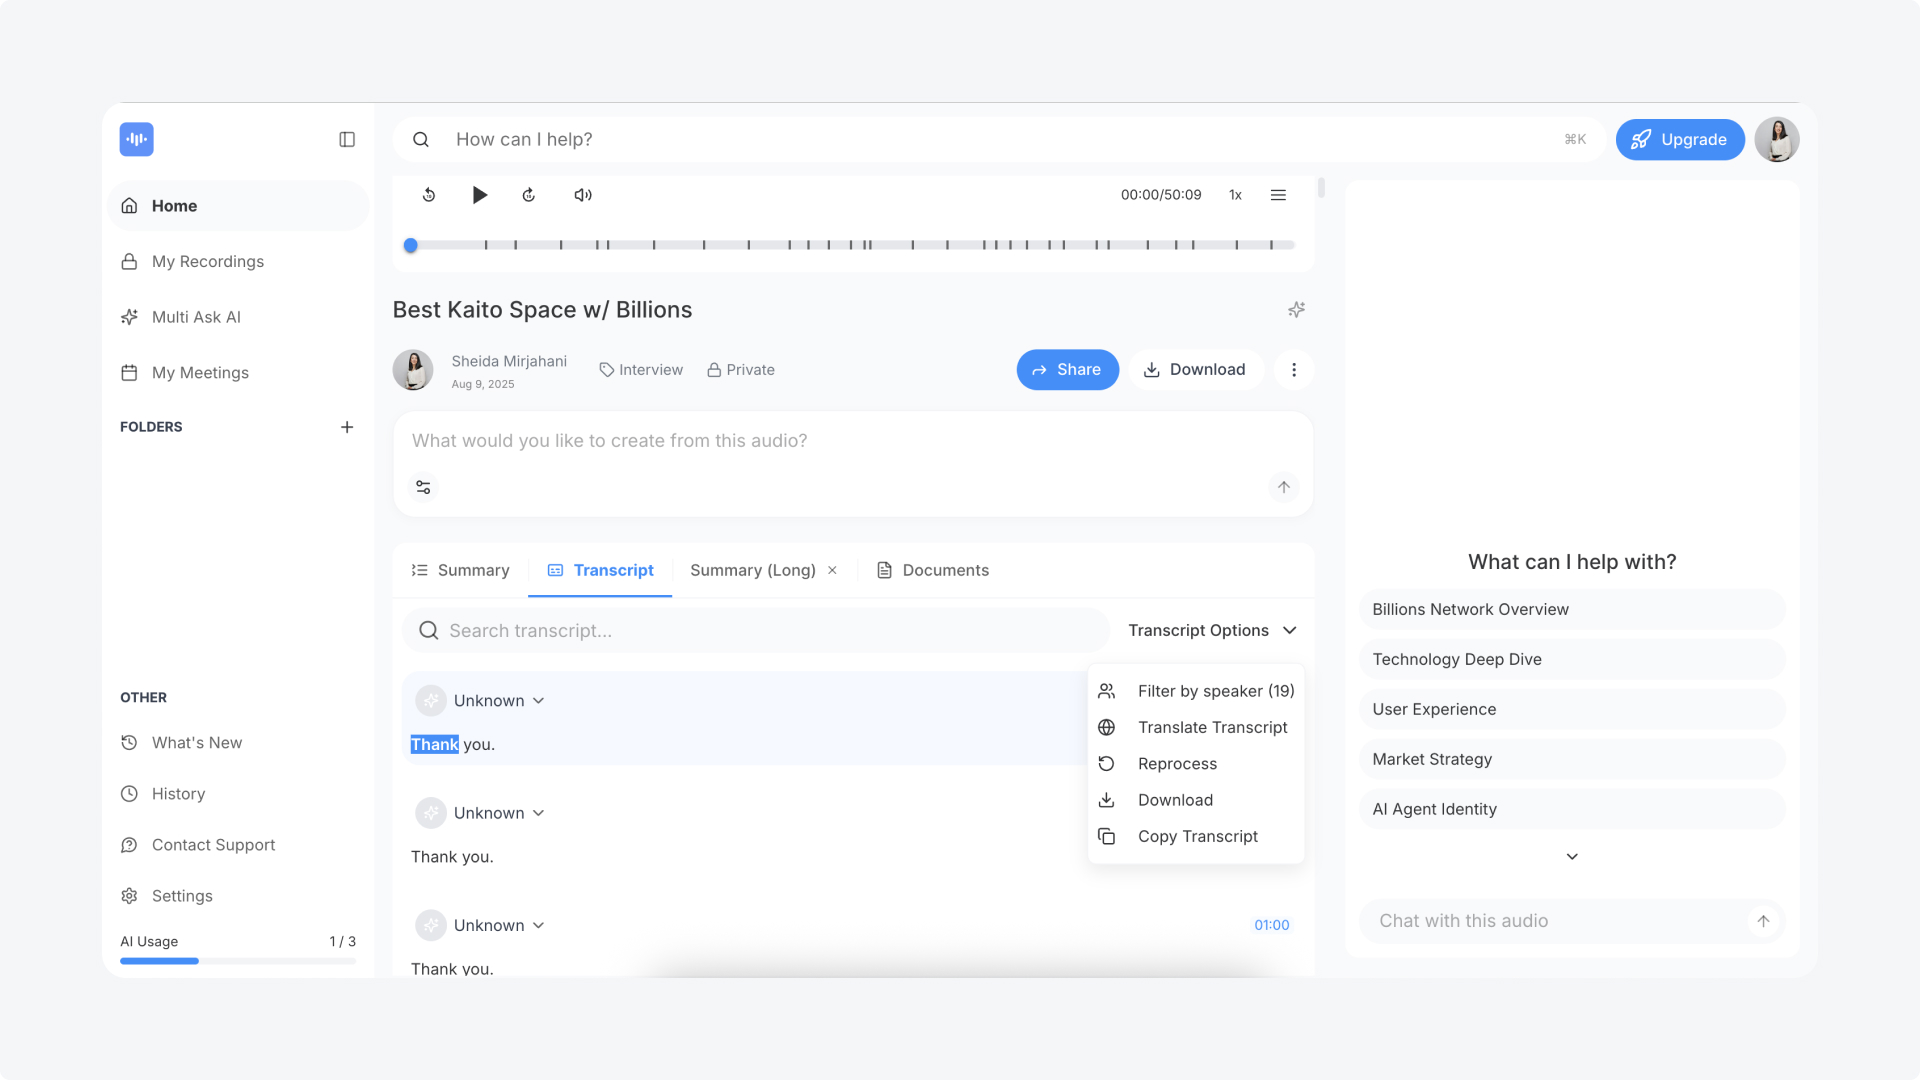Expand more suggestions chevron
This screenshot has height=1080, width=1920.
1572,857
